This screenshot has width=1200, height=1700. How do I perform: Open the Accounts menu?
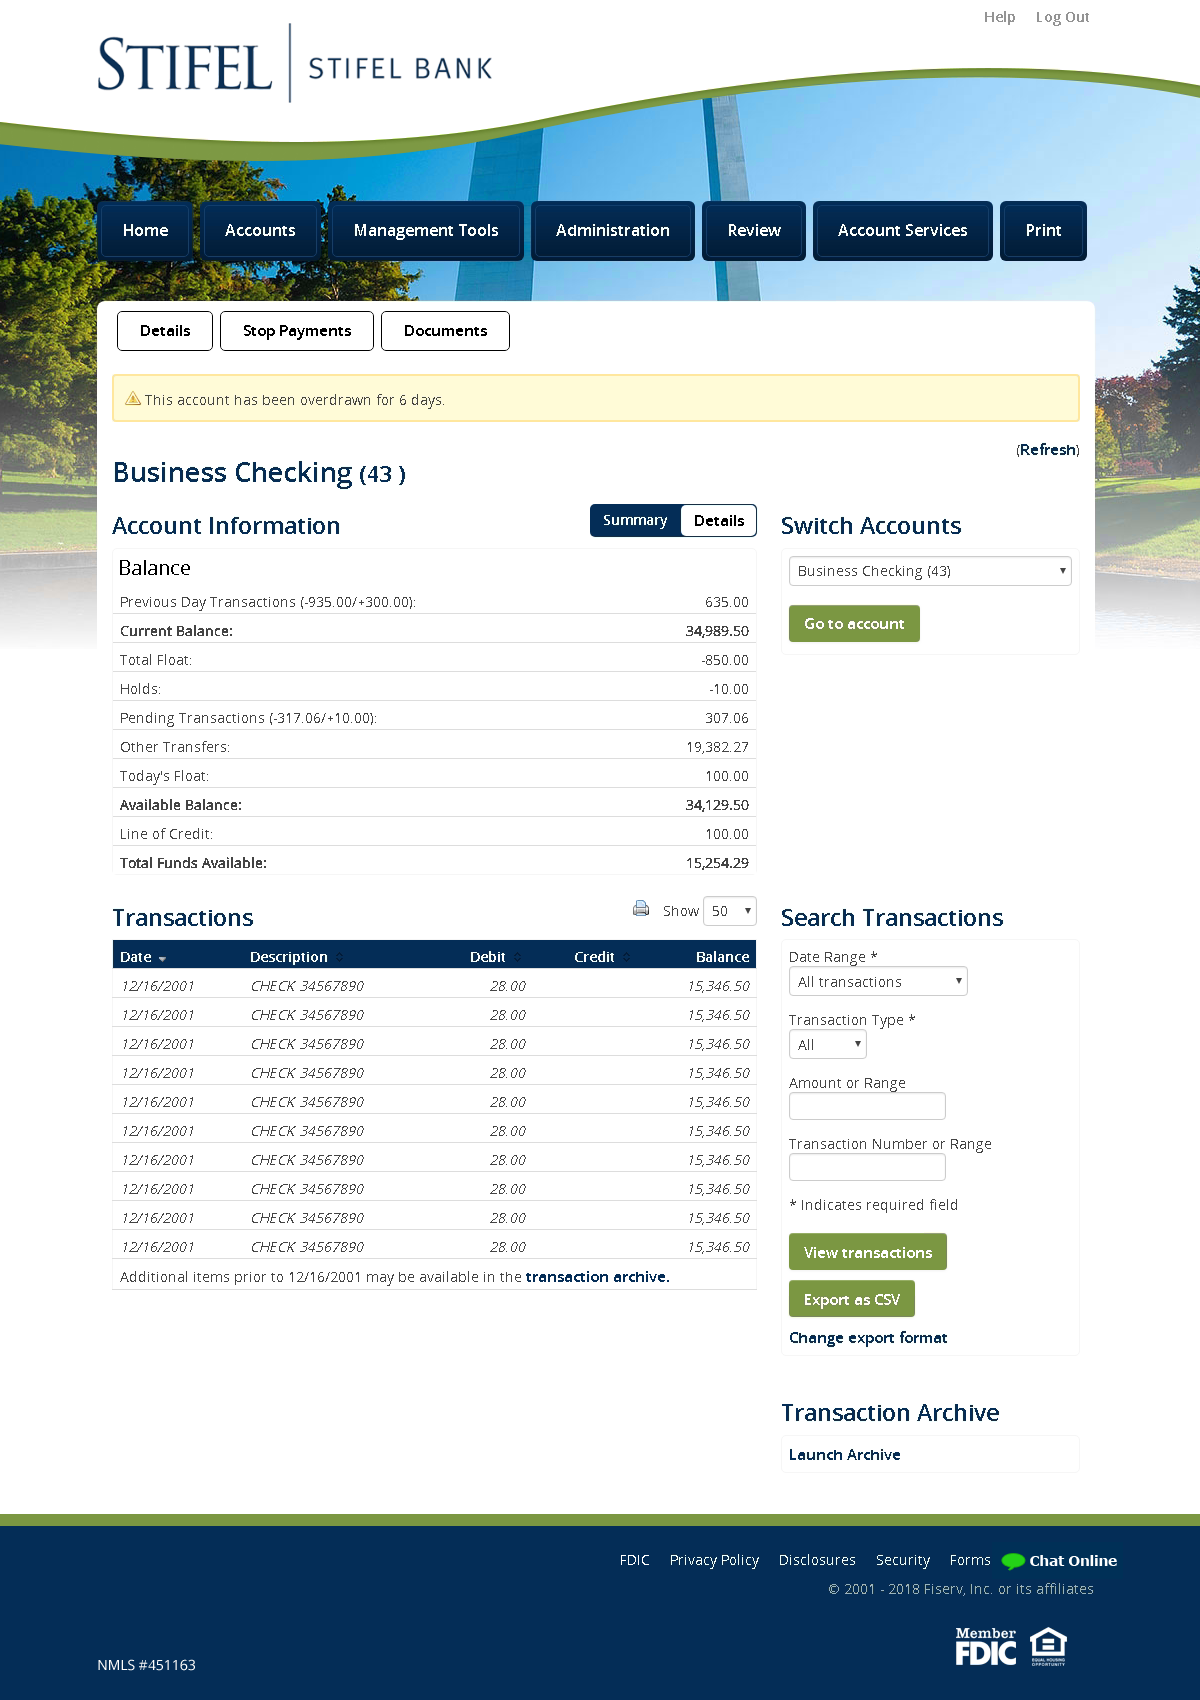point(260,231)
